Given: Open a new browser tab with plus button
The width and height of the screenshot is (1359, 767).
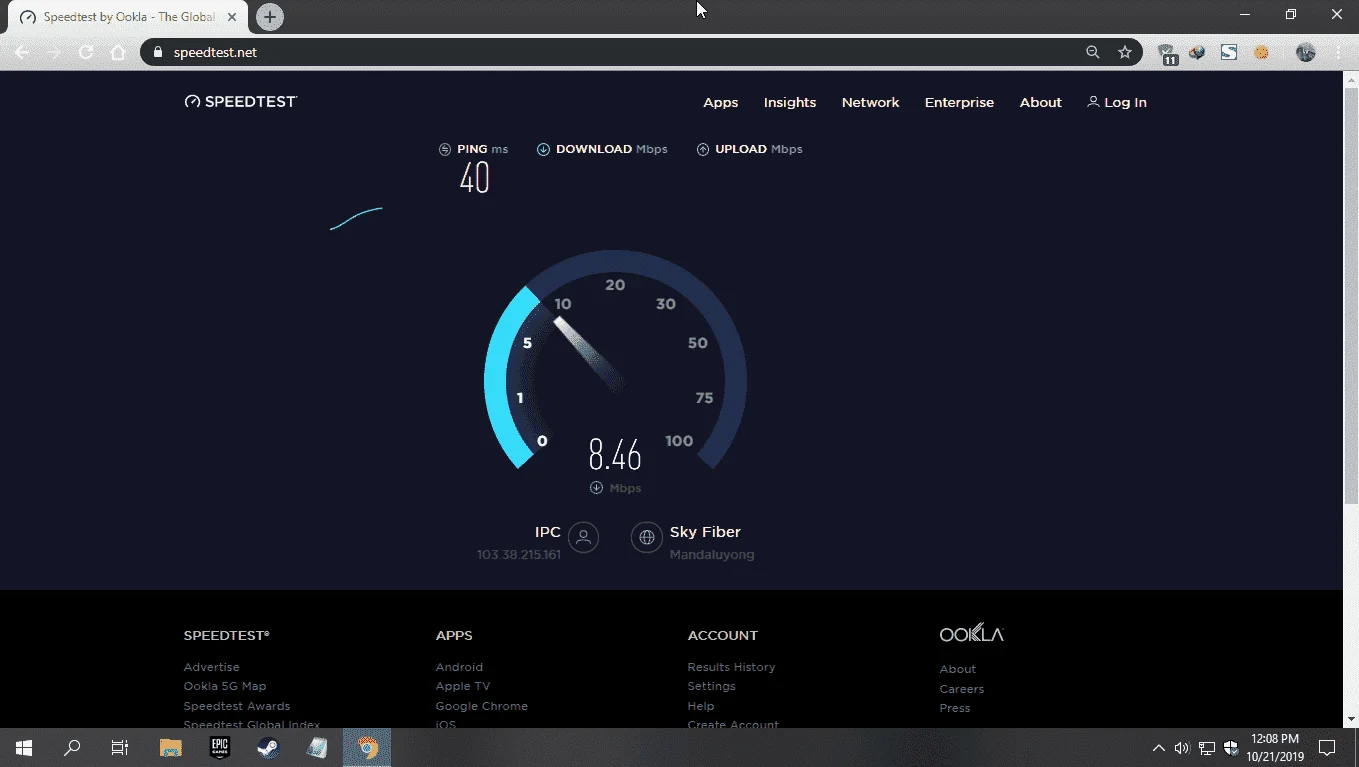Looking at the screenshot, I should 270,17.
